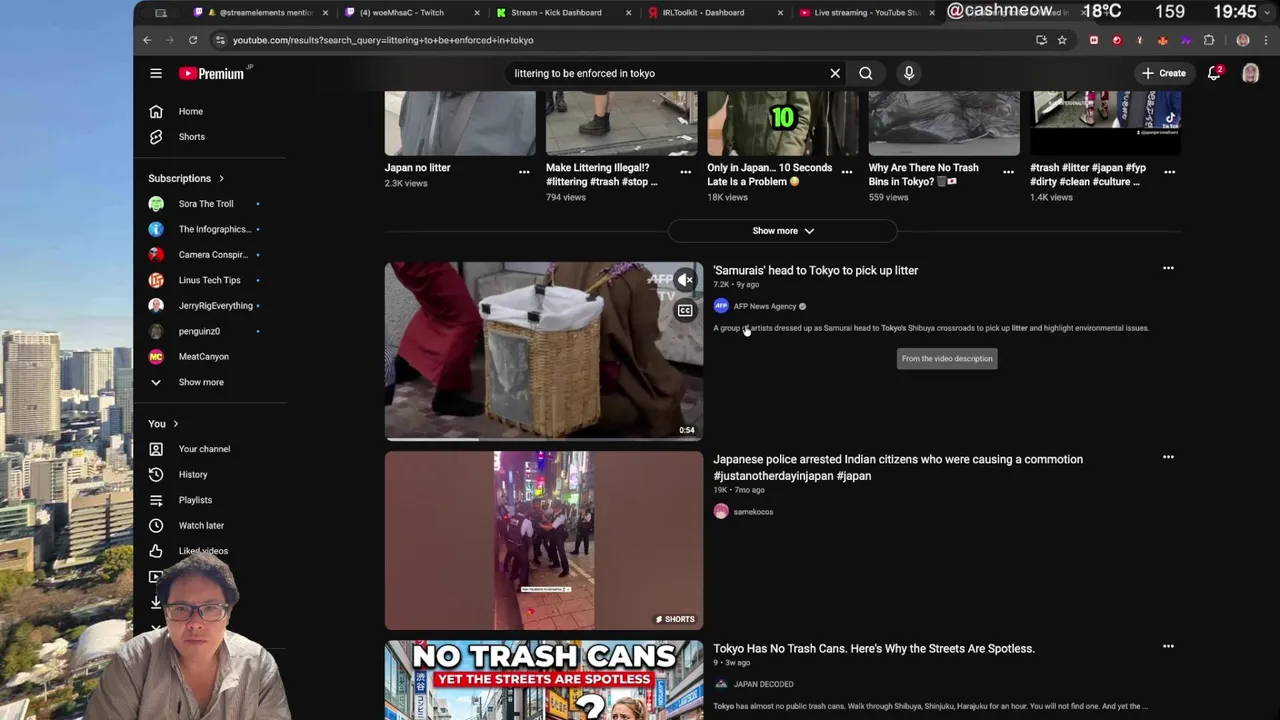Image resolution: width=1280 pixels, height=720 pixels.
Task: Switch to Stream - Kick Dashboard tab
Action: point(560,13)
